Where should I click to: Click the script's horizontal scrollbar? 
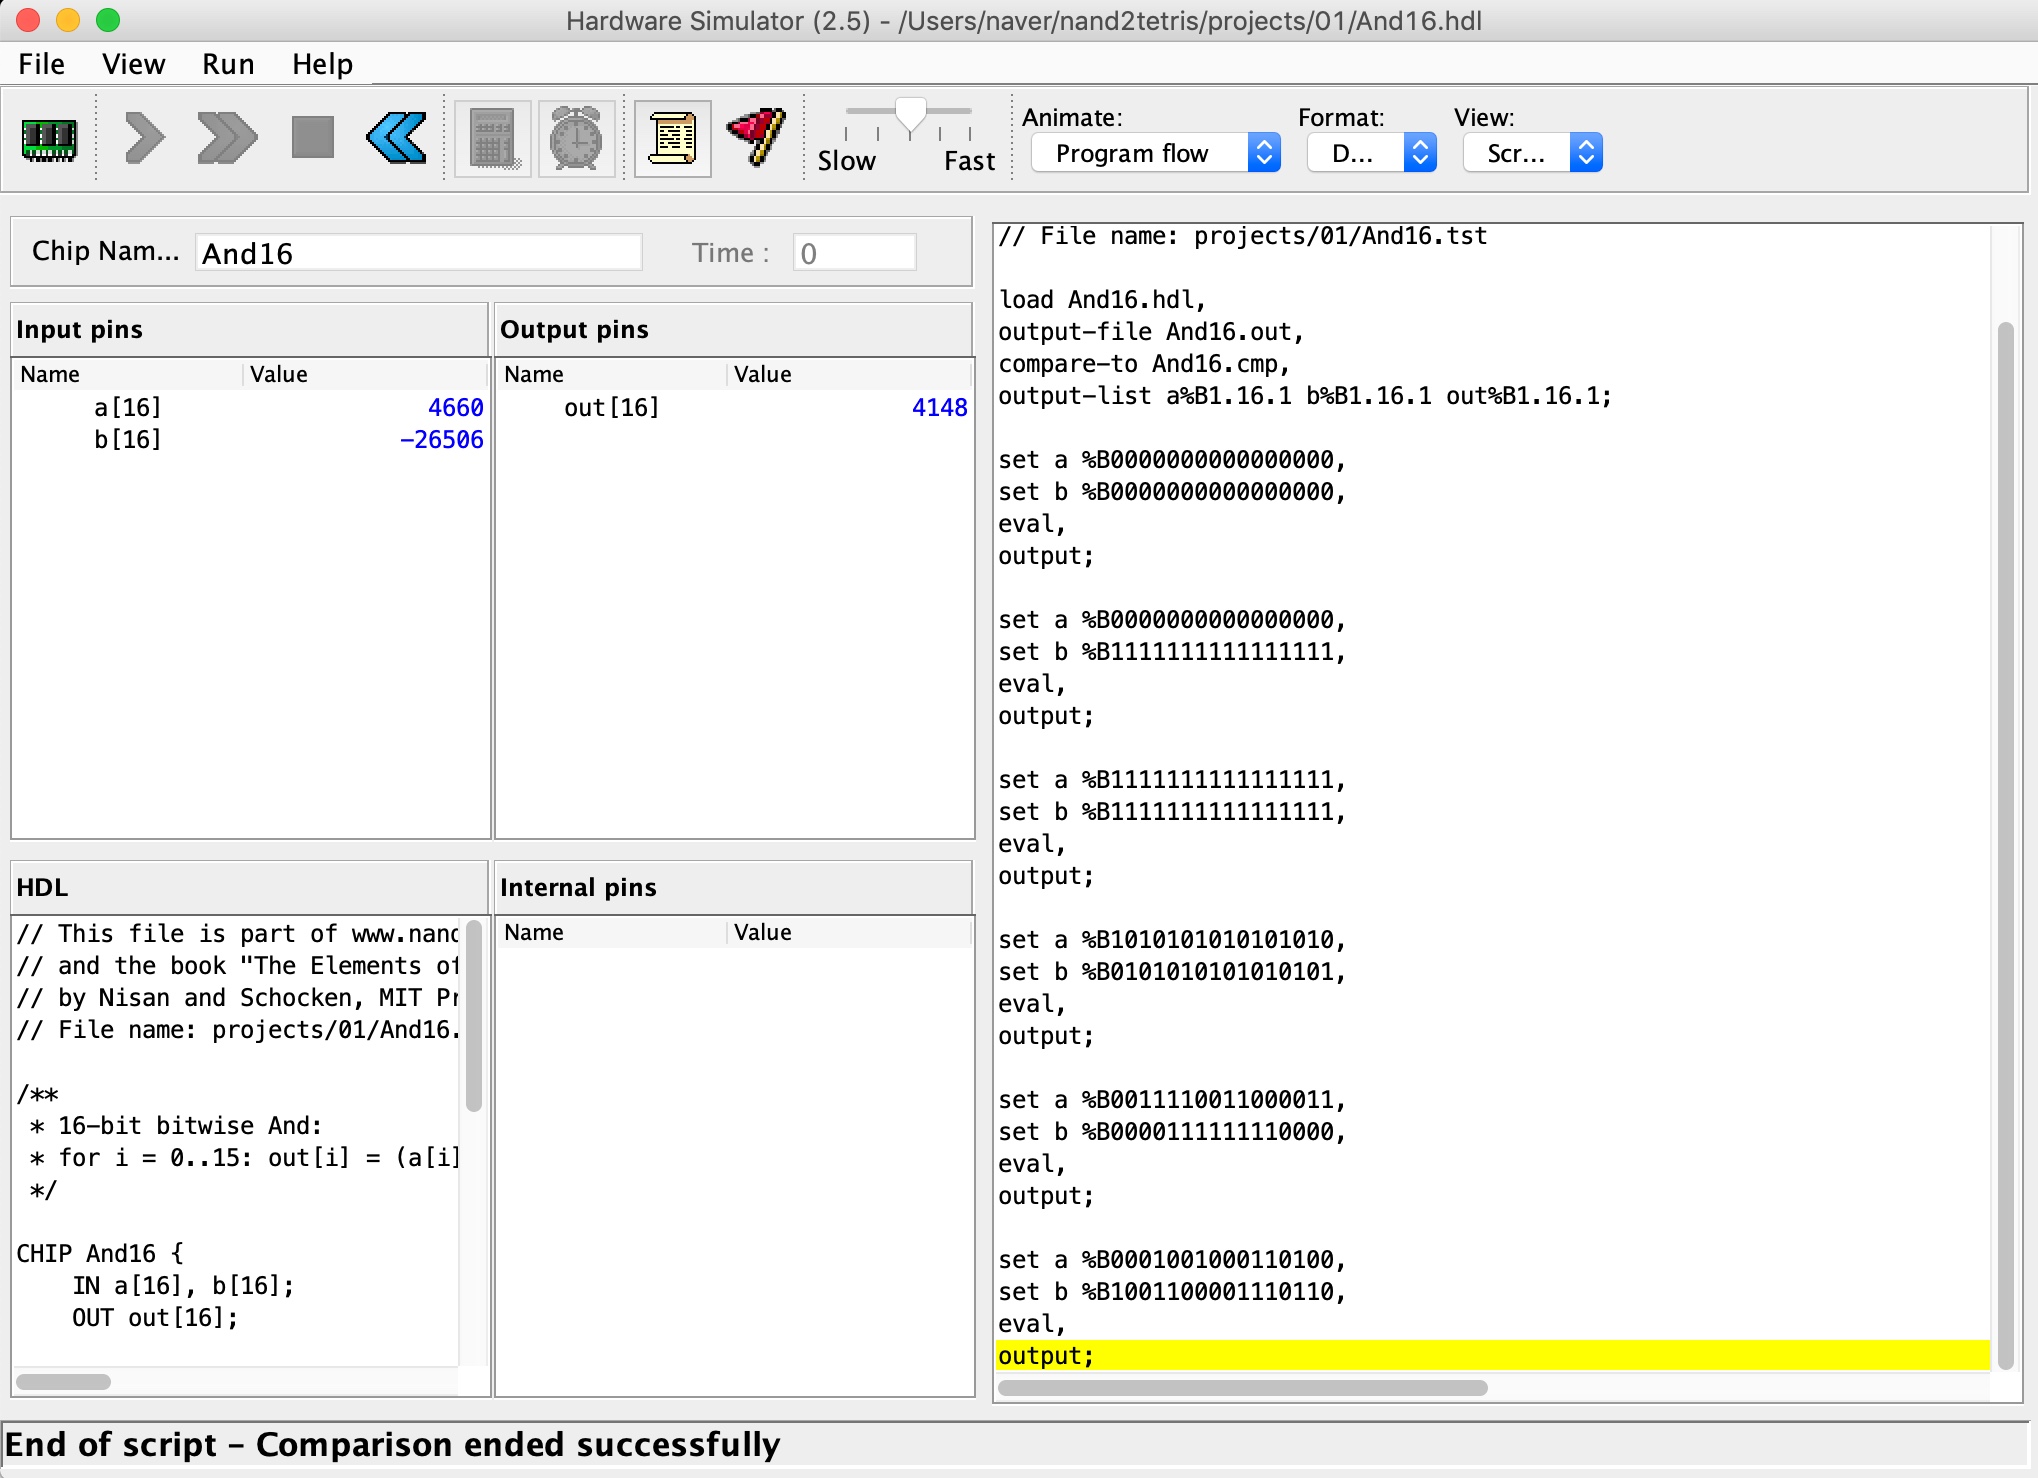1242,1388
